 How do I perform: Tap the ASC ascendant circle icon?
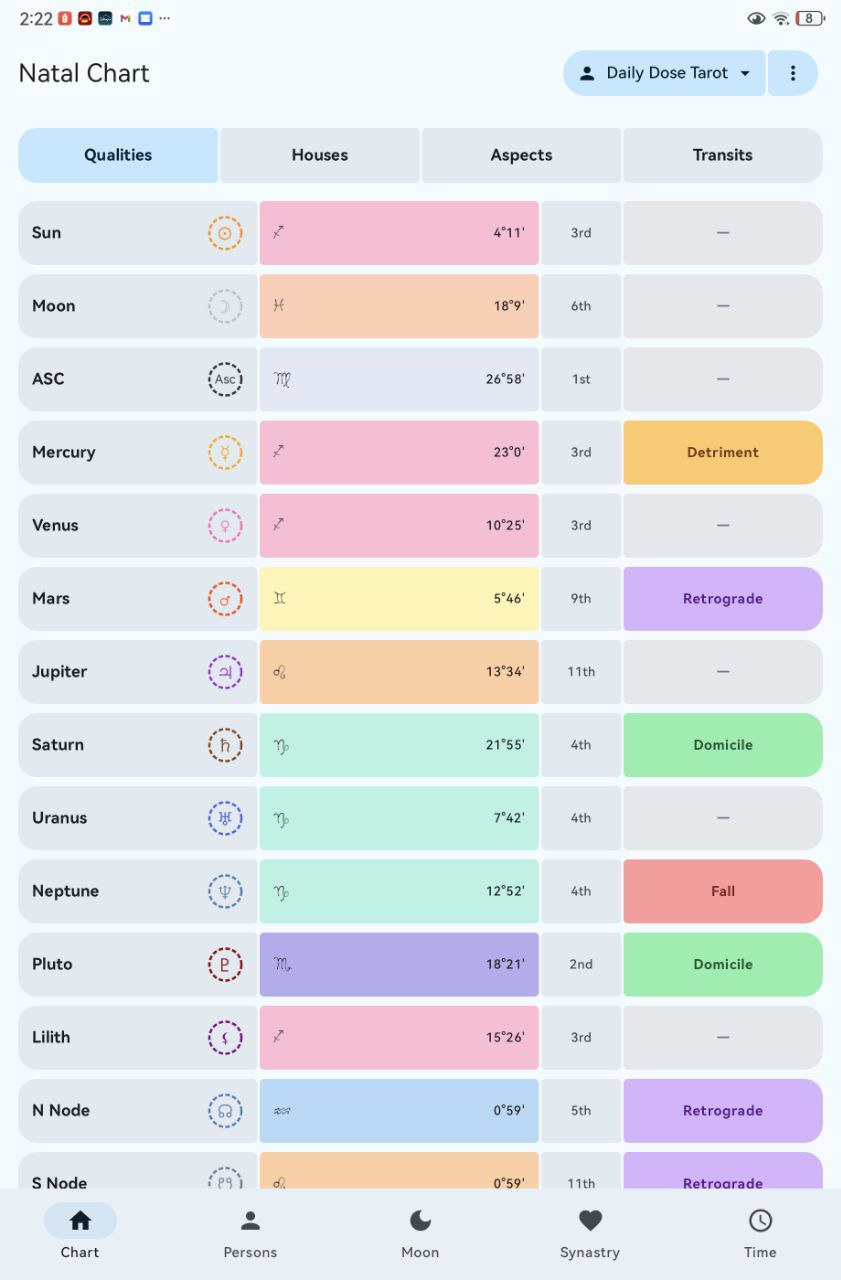pyautogui.click(x=225, y=379)
